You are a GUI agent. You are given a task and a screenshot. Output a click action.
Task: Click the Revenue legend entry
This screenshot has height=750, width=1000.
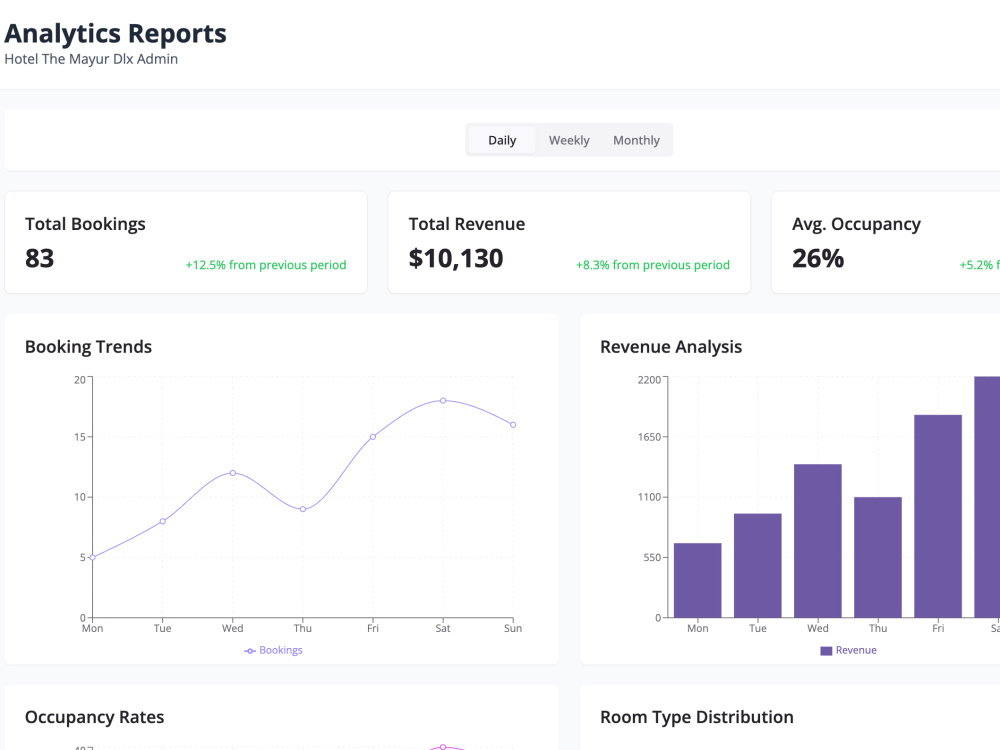(848, 650)
